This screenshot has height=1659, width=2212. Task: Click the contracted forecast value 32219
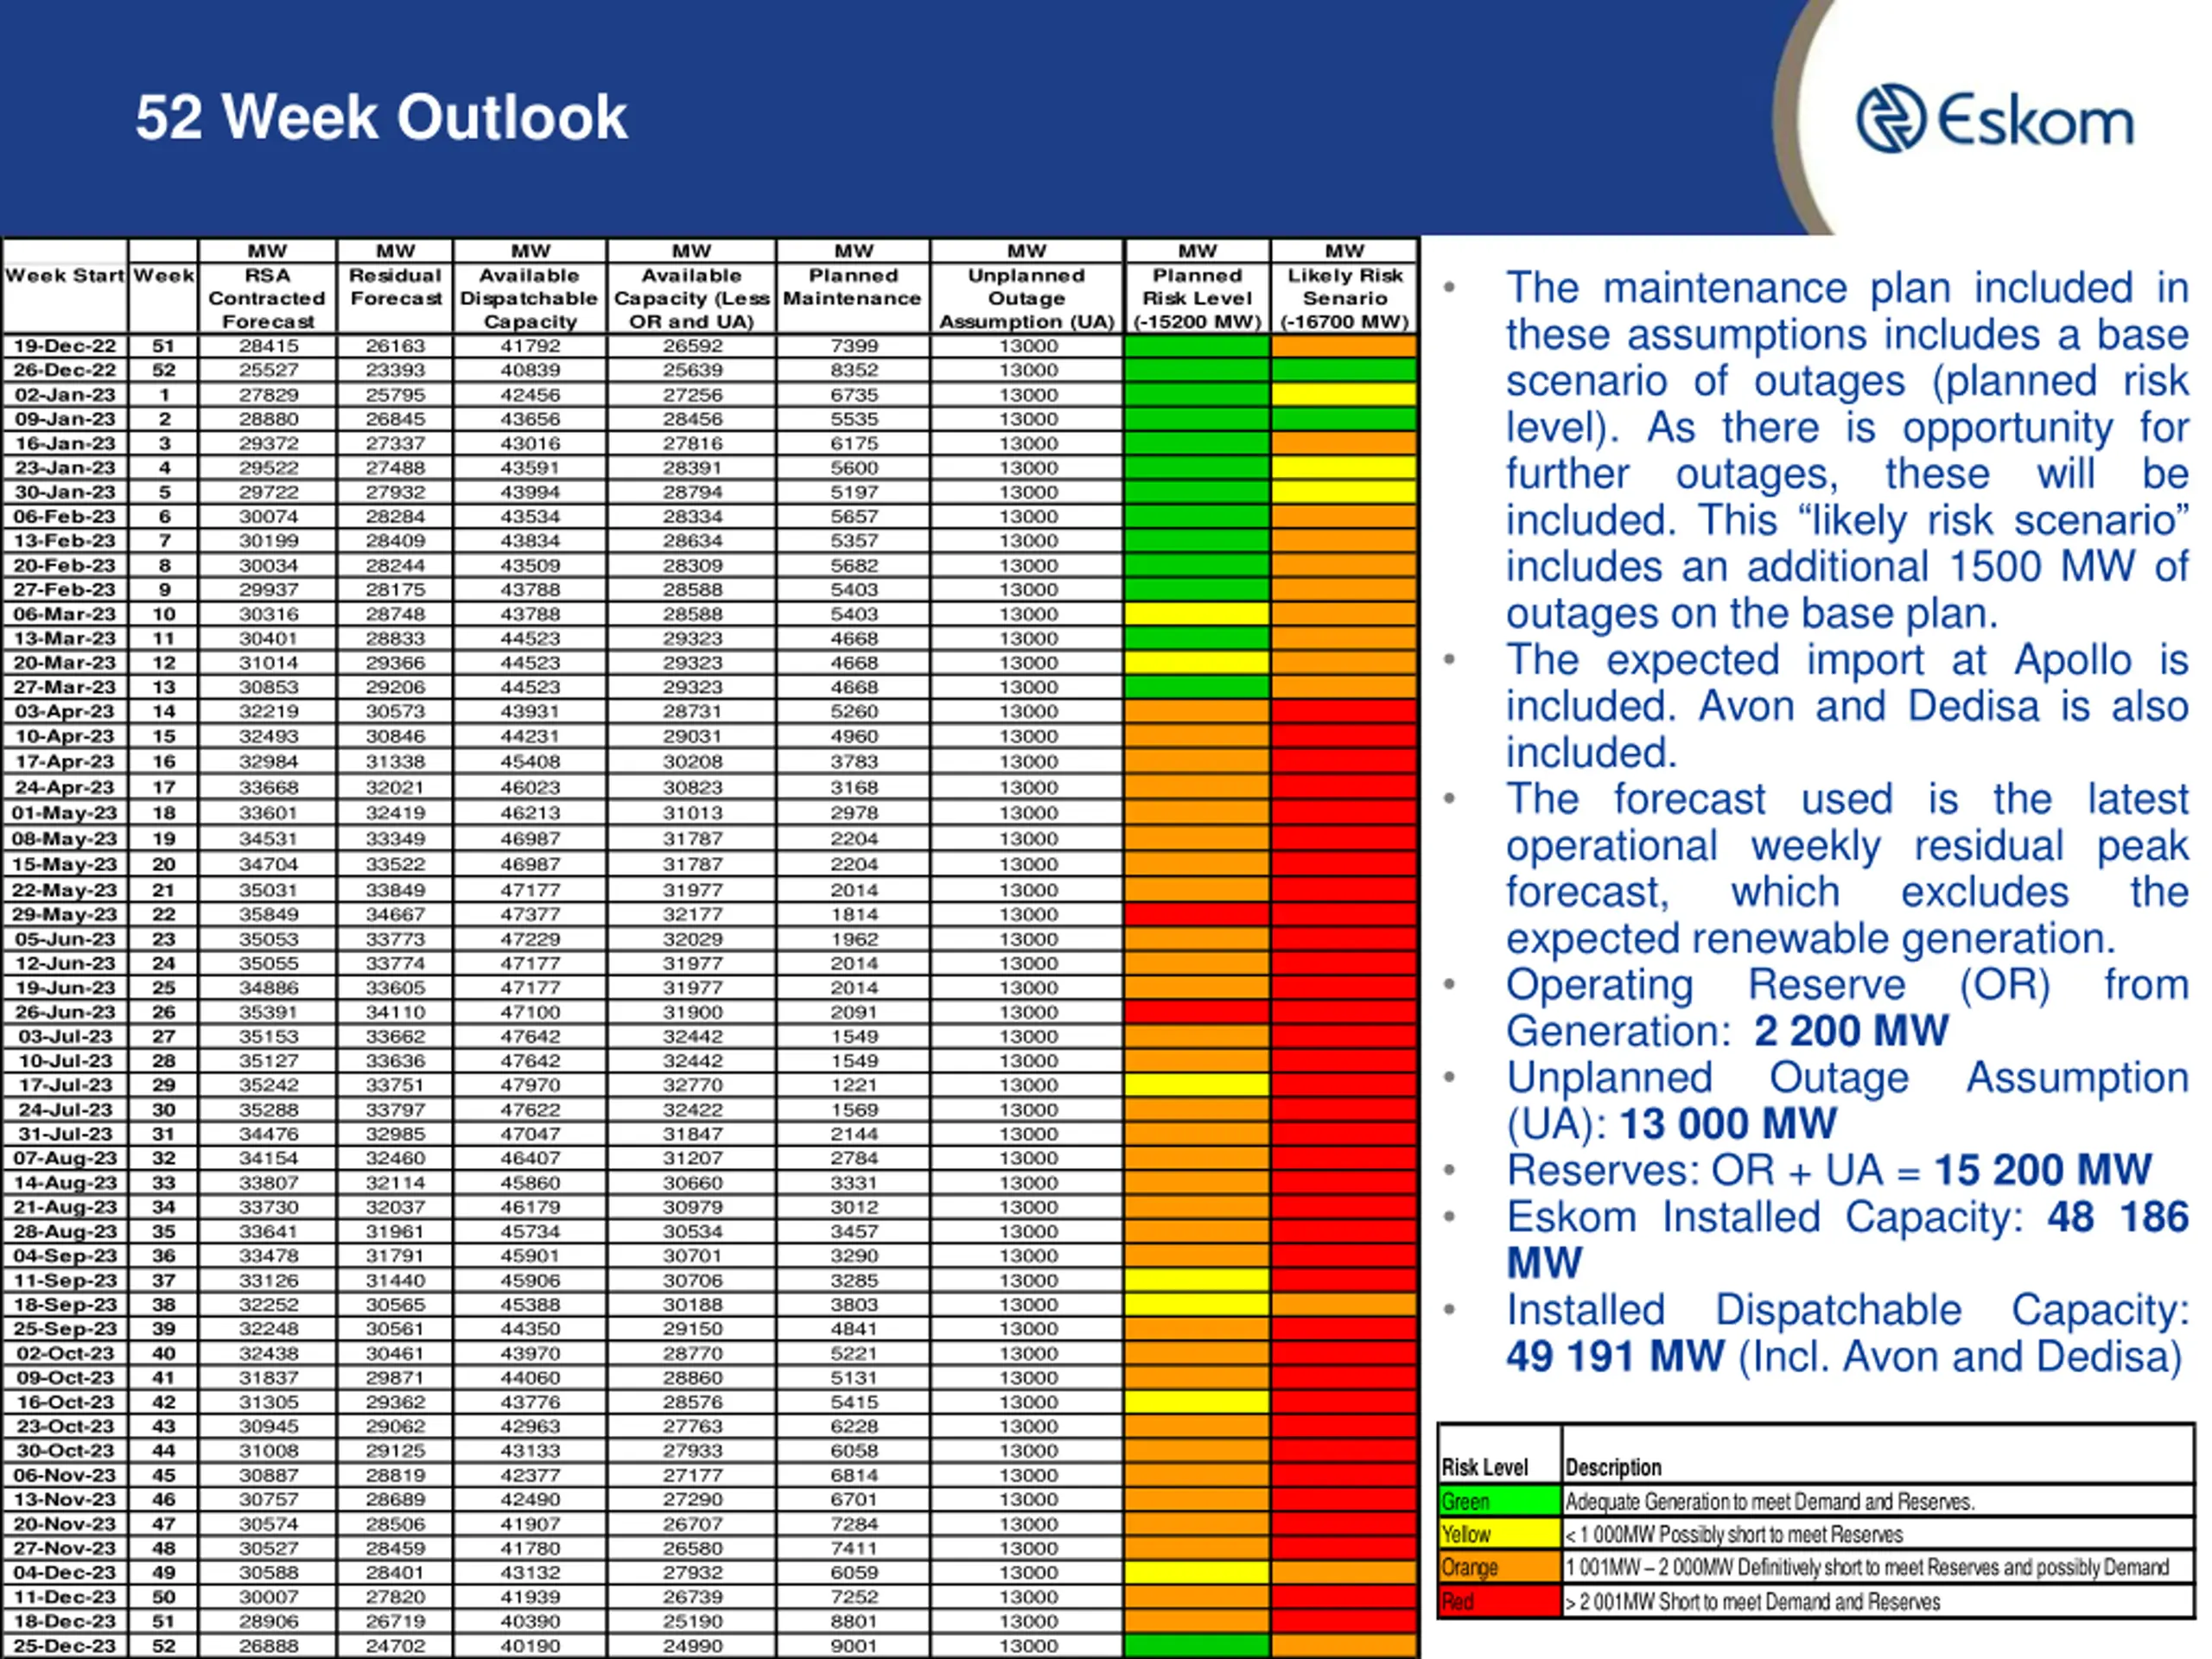[268, 711]
